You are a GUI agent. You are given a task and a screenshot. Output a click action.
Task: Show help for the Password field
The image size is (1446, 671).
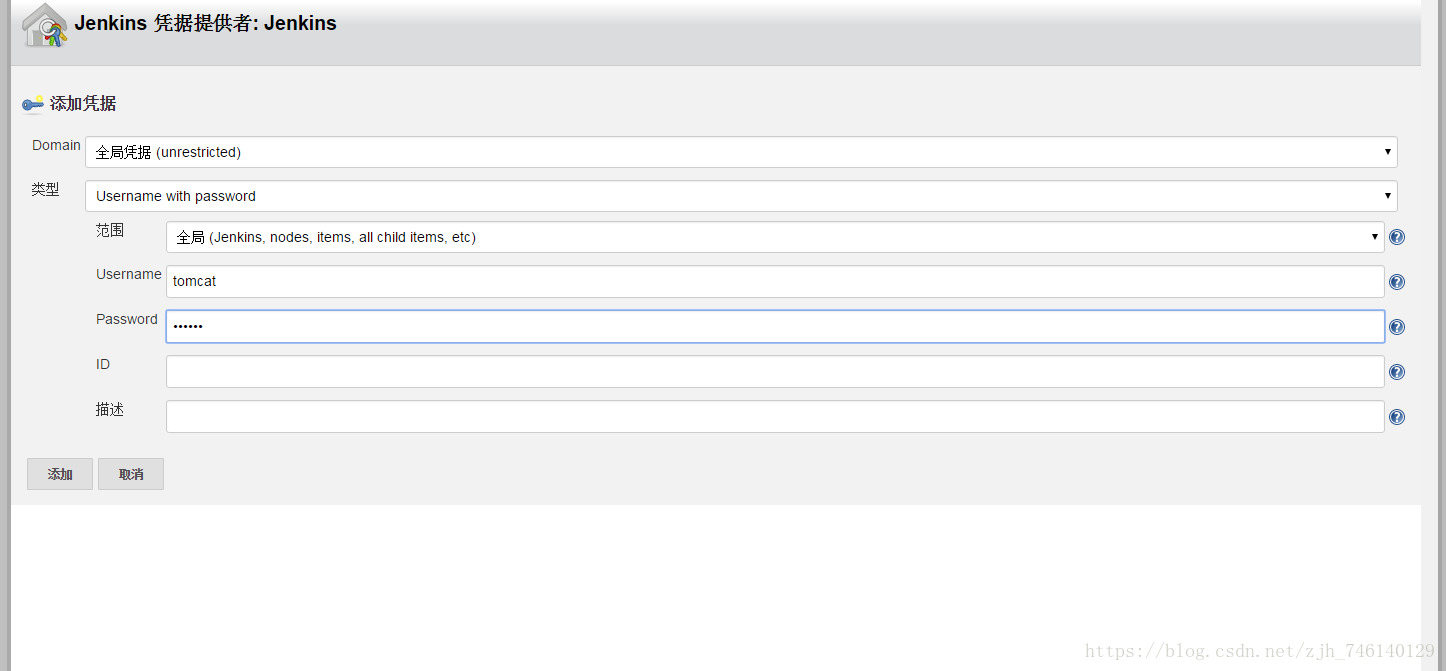(1397, 327)
